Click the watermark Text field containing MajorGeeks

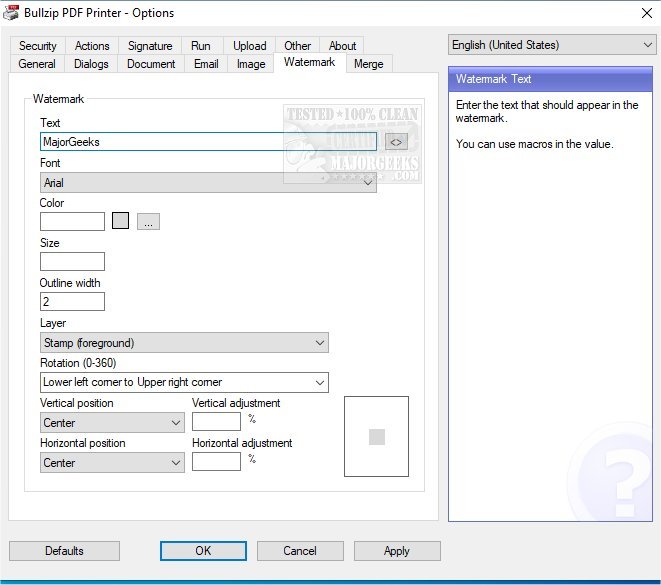coord(208,142)
